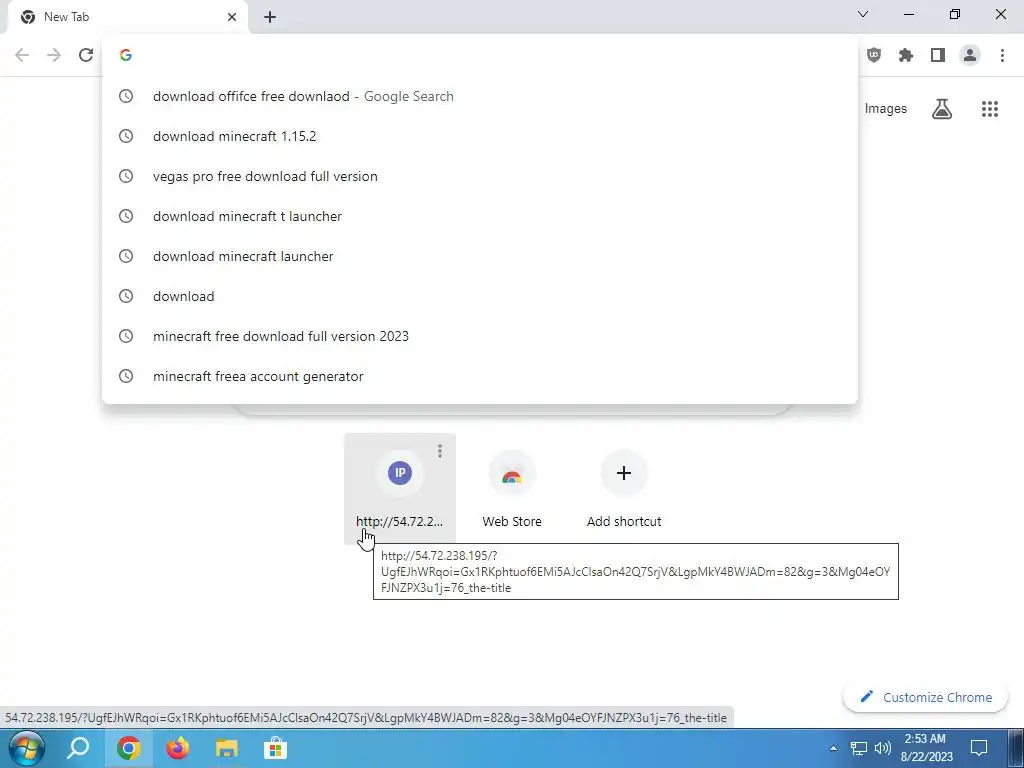Image resolution: width=1024 pixels, height=768 pixels.
Task: Click the volume speaker tray icon
Action: (x=883, y=748)
